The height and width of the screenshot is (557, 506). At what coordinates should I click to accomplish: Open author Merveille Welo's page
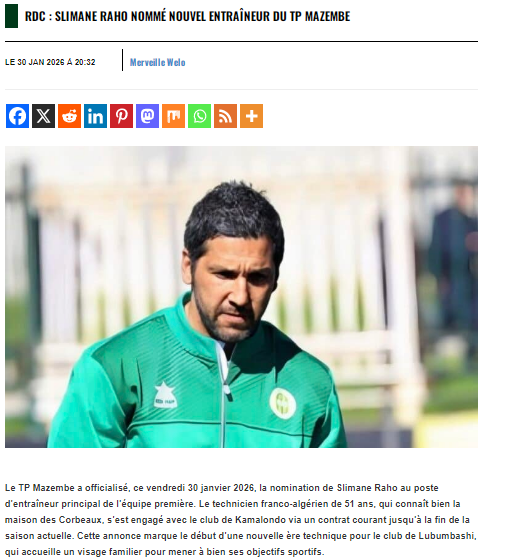(x=157, y=62)
